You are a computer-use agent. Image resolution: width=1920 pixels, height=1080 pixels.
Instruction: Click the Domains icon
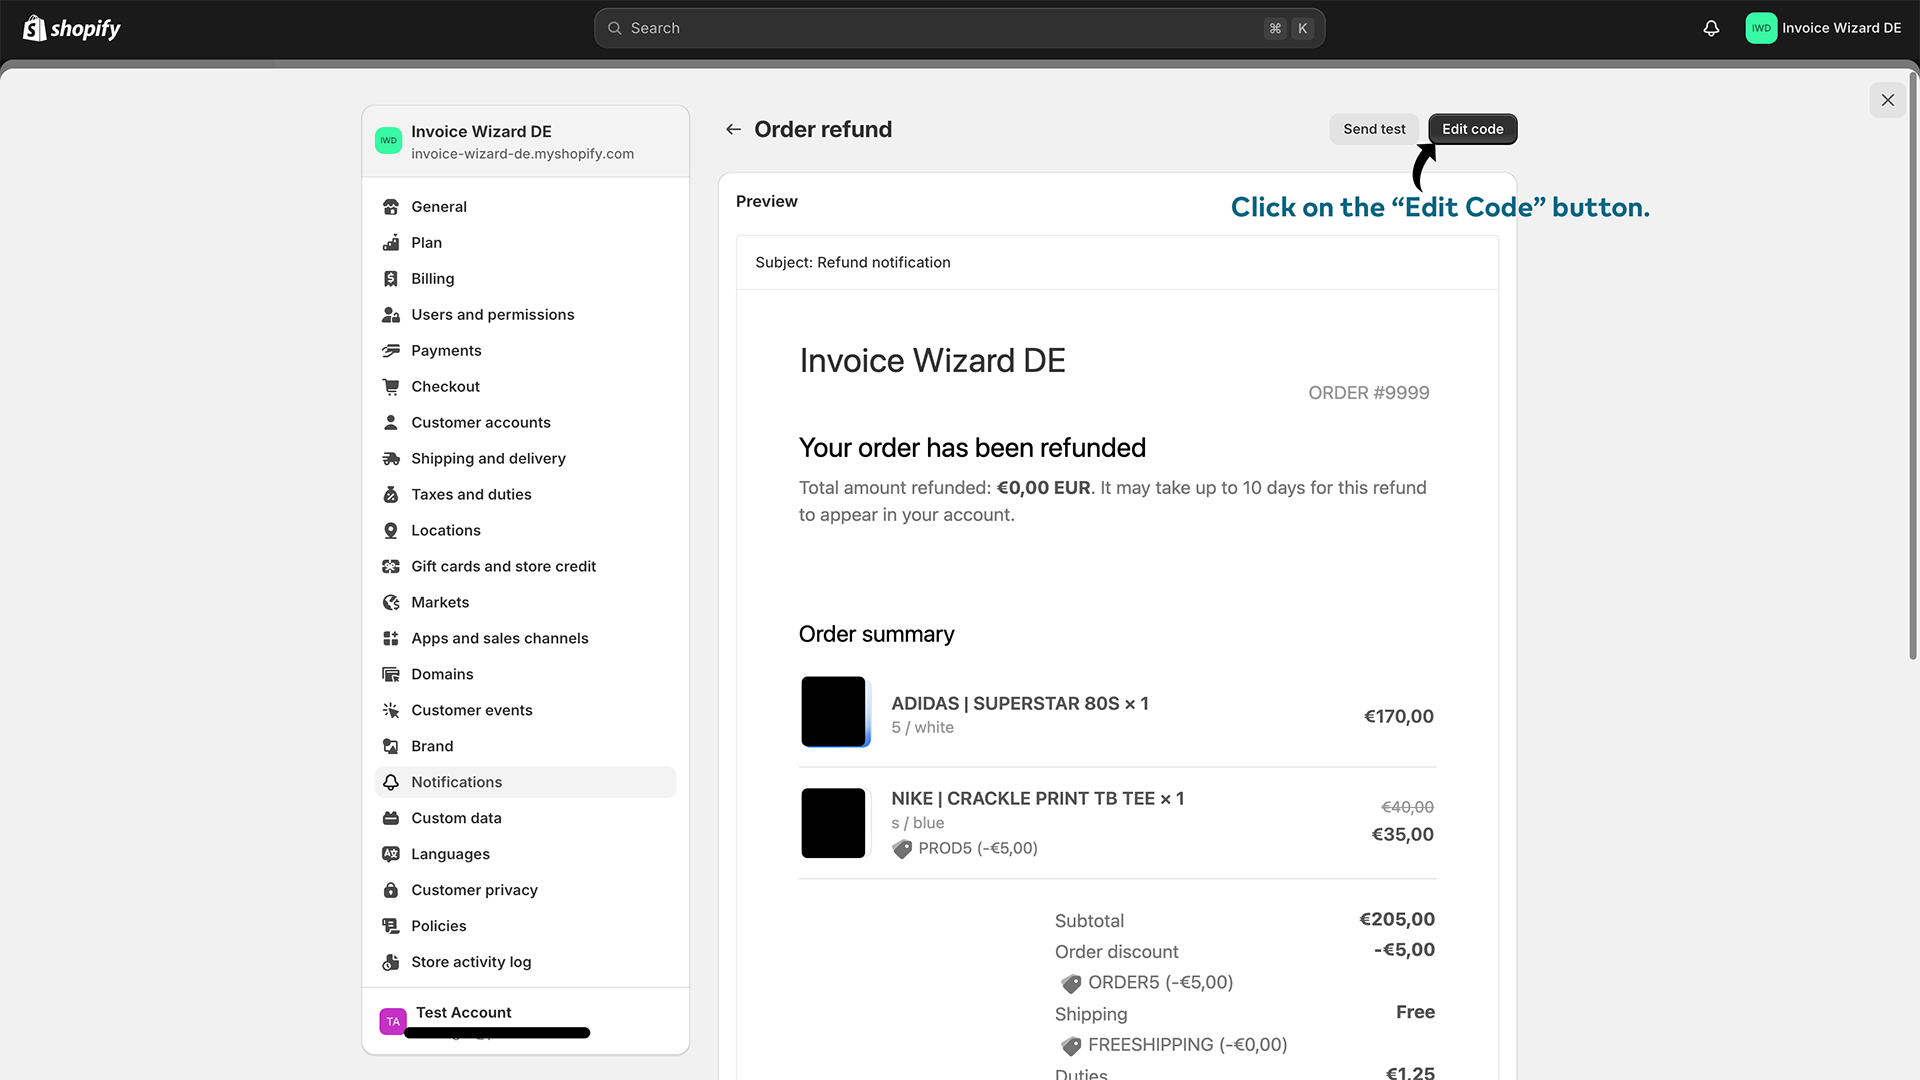pos(391,675)
